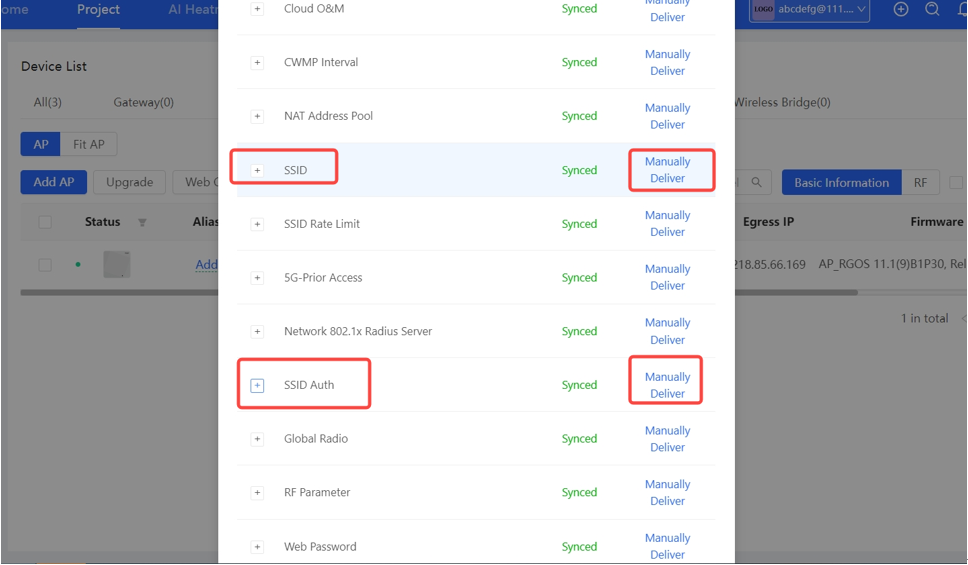This screenshot has width=968, height=565.
Task: Tick the select-all checkbox in table header
Action: point(45,222)
